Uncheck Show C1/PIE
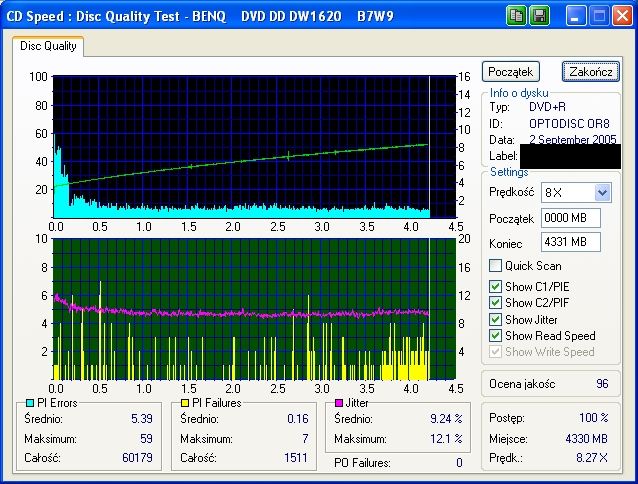This screenshot has height=484, width=638. [x=495, y=286]
